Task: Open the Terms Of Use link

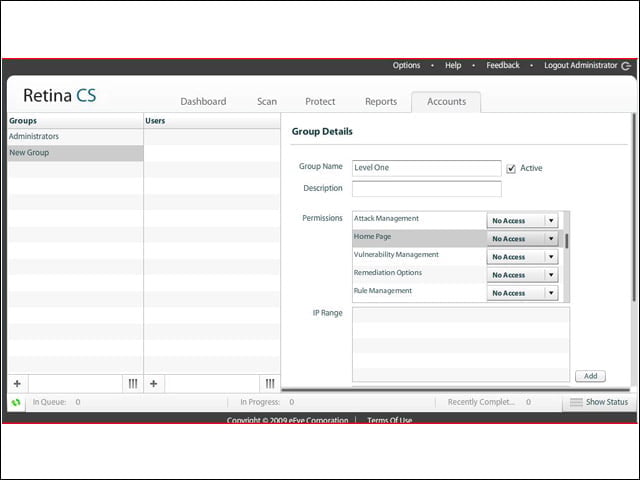Action: [x=389, y=420]
